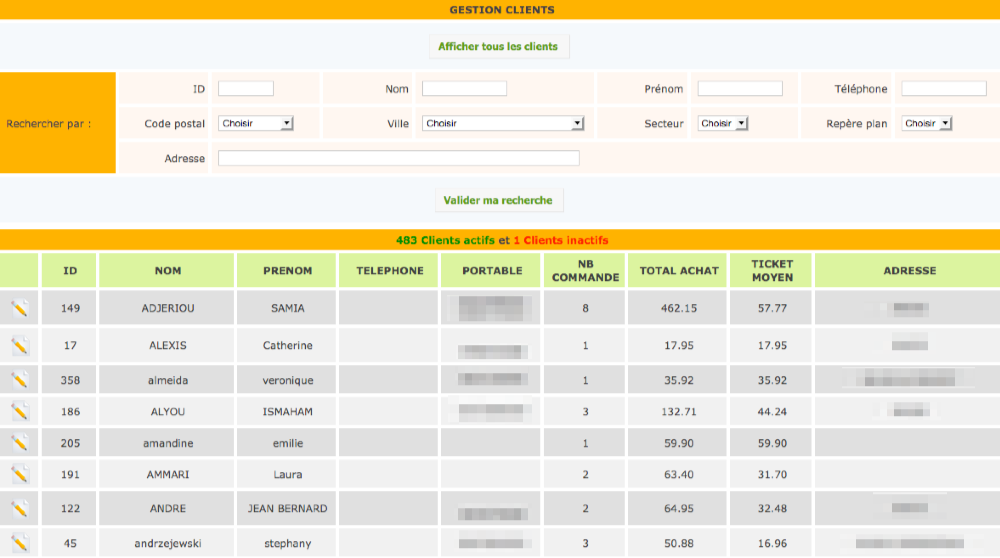Open the Code postal dropdown
This screenshot has width=1000, height=558.
click(256, 124)
